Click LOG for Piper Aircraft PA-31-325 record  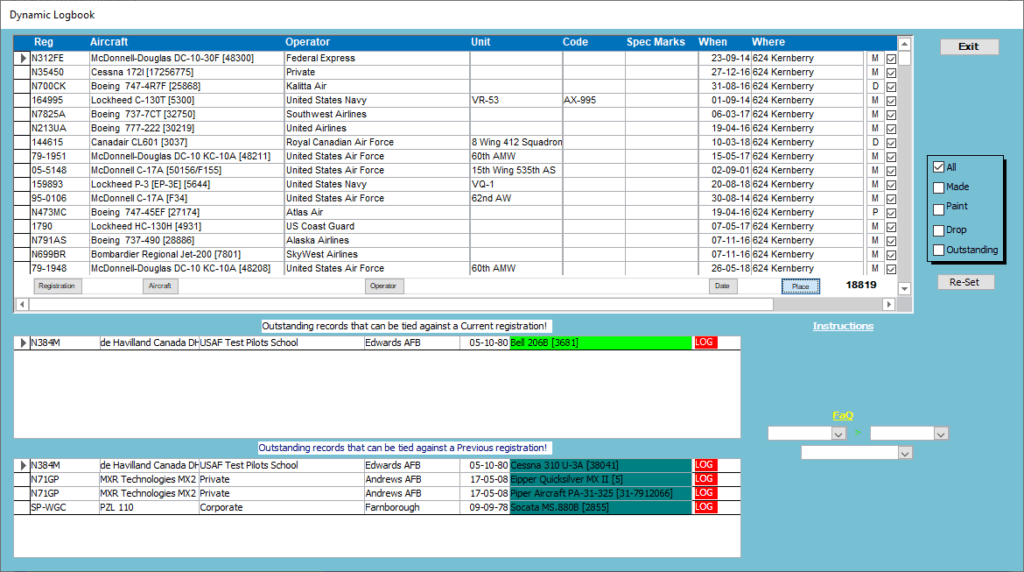705,493
